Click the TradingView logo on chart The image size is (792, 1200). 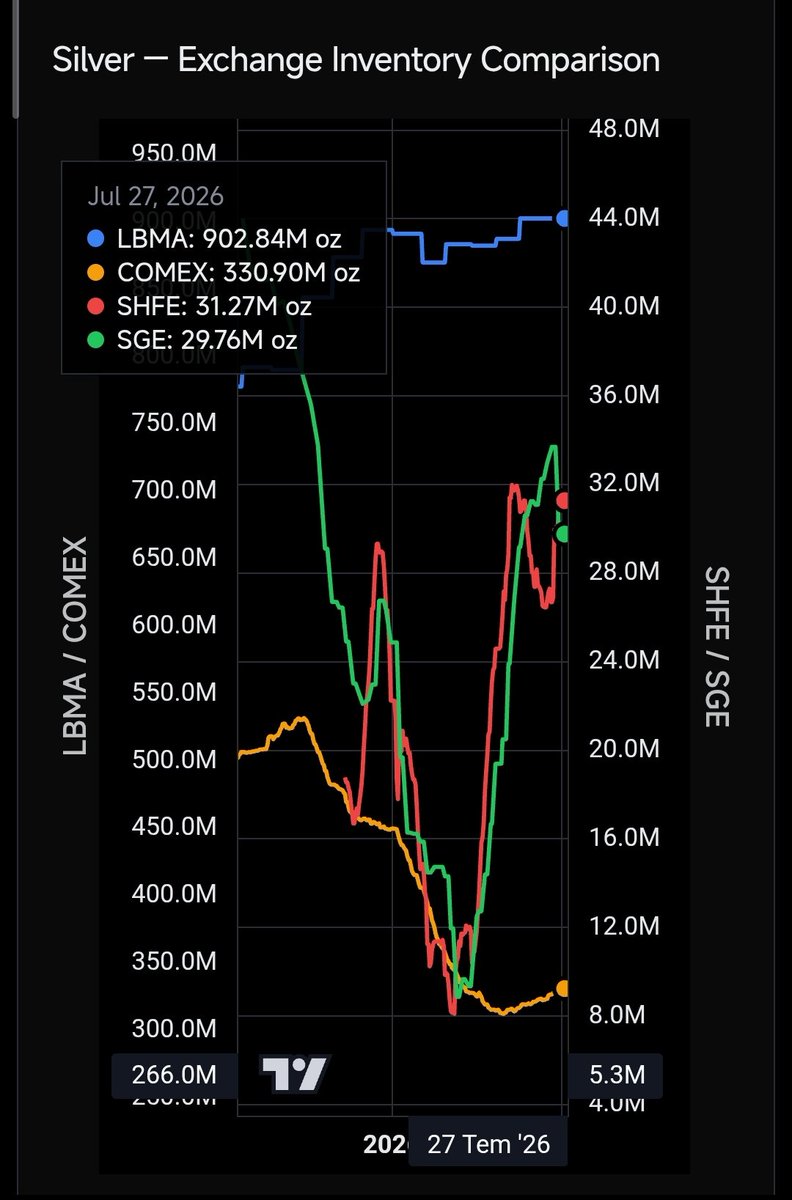pyautogui.click(x=294, y=1073)
